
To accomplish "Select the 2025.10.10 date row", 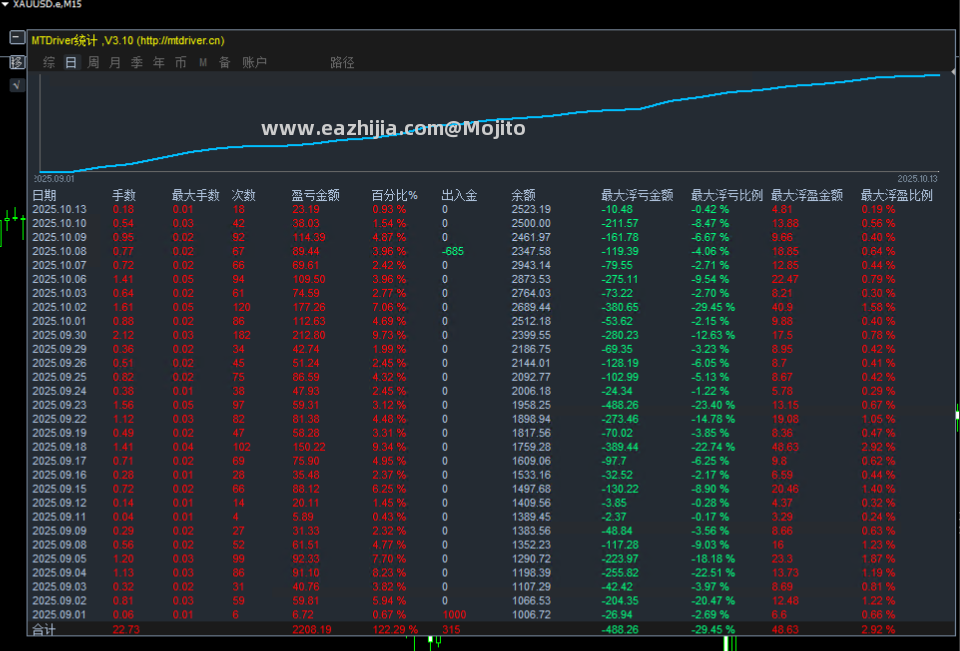I will point(59,224).
